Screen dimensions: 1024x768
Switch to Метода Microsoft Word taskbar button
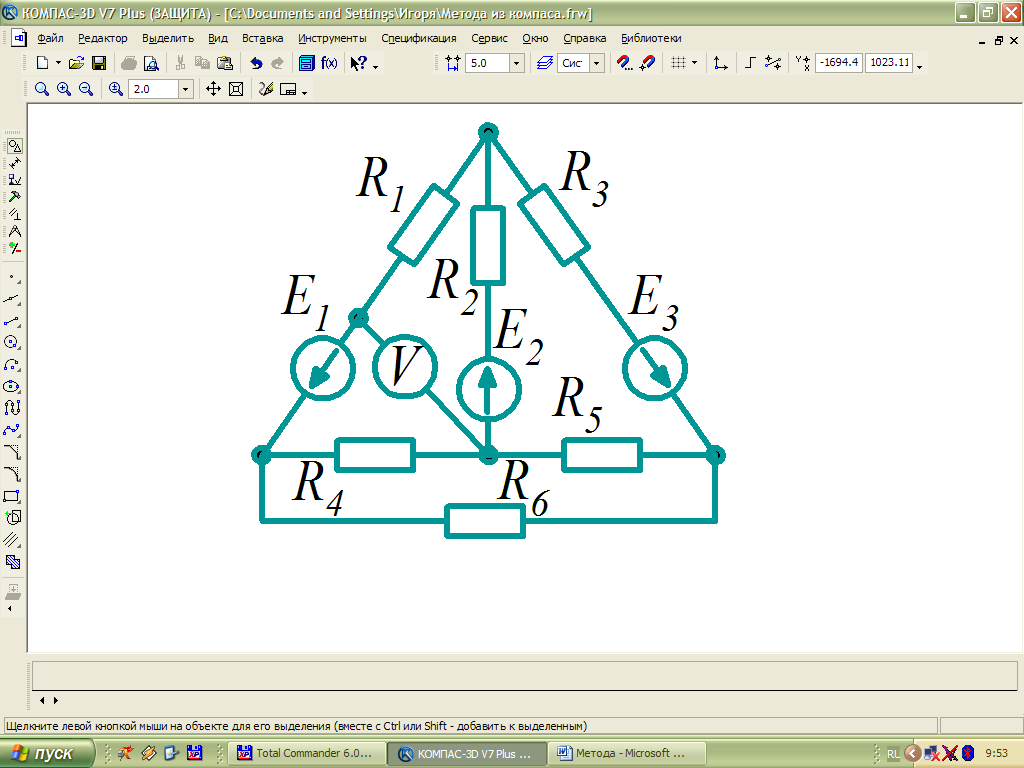(x=627, y=754)
